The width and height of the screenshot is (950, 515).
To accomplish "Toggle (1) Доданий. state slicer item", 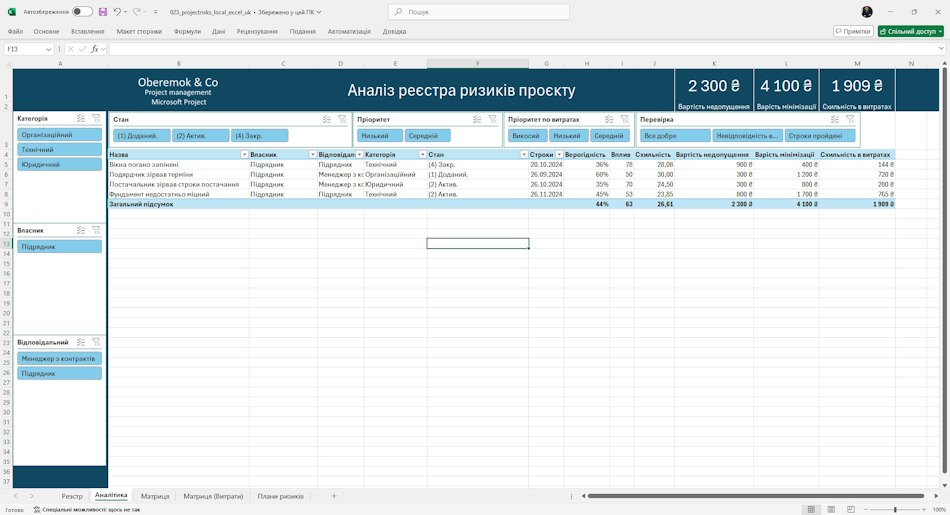I will click(142, 136).
